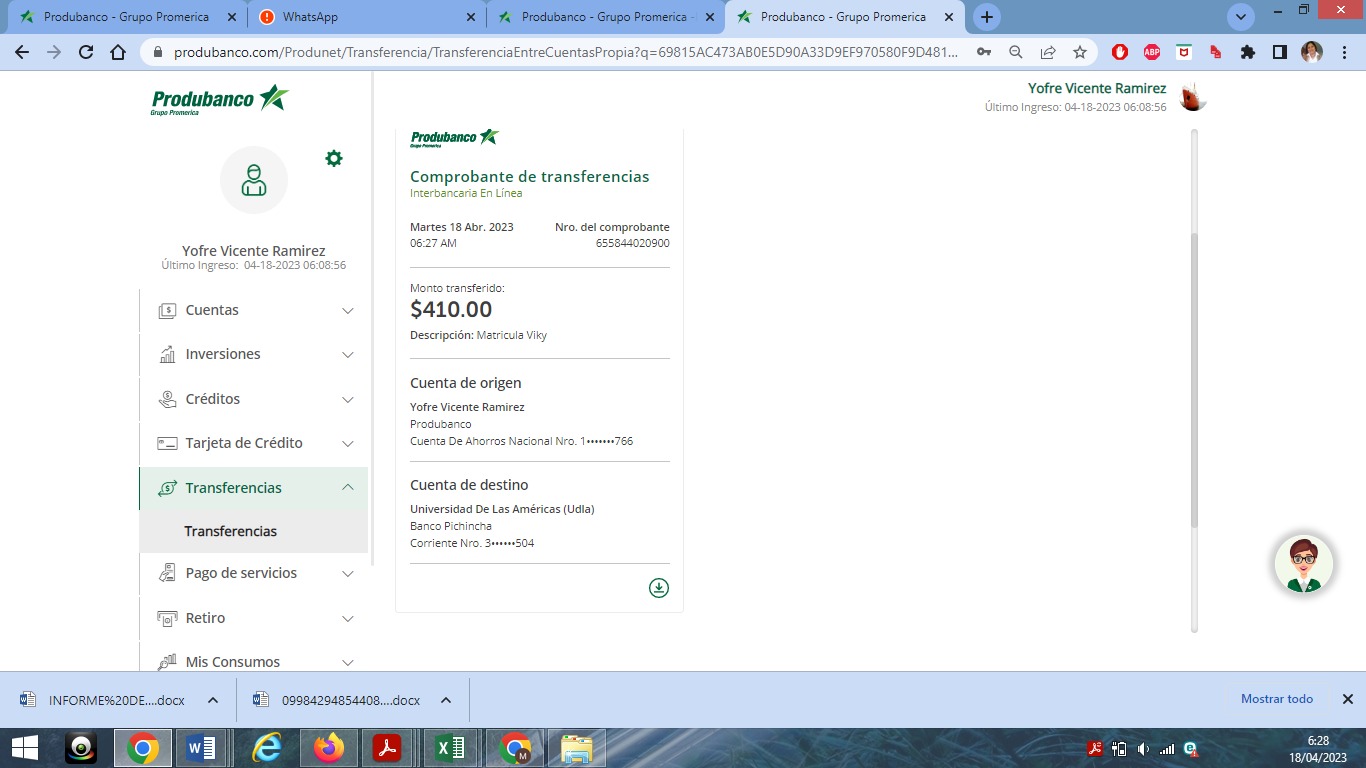Select the Transferencias submenu item
1366x768 pixels.
point(231,531)
